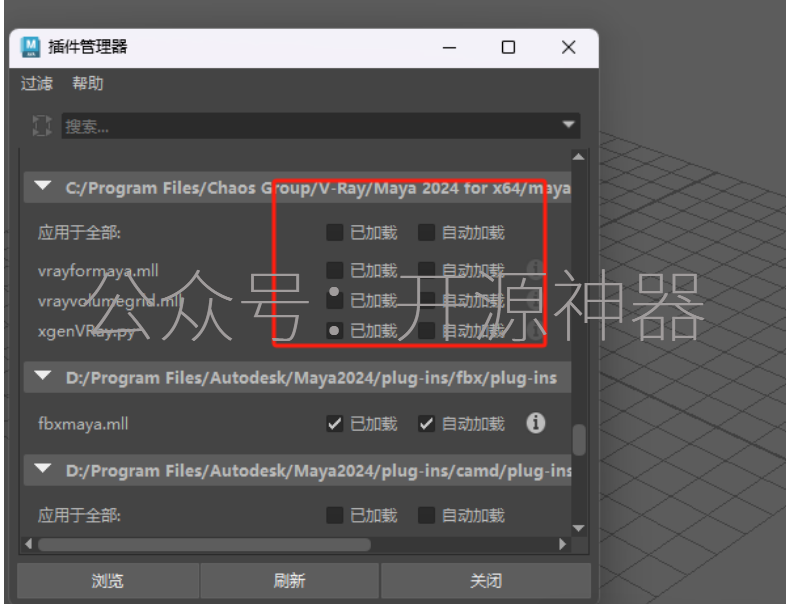Enable 已加载 for vrayvolumegrid.mll
The height and width of the screenshot is (604, 786).
coord(334,300)
